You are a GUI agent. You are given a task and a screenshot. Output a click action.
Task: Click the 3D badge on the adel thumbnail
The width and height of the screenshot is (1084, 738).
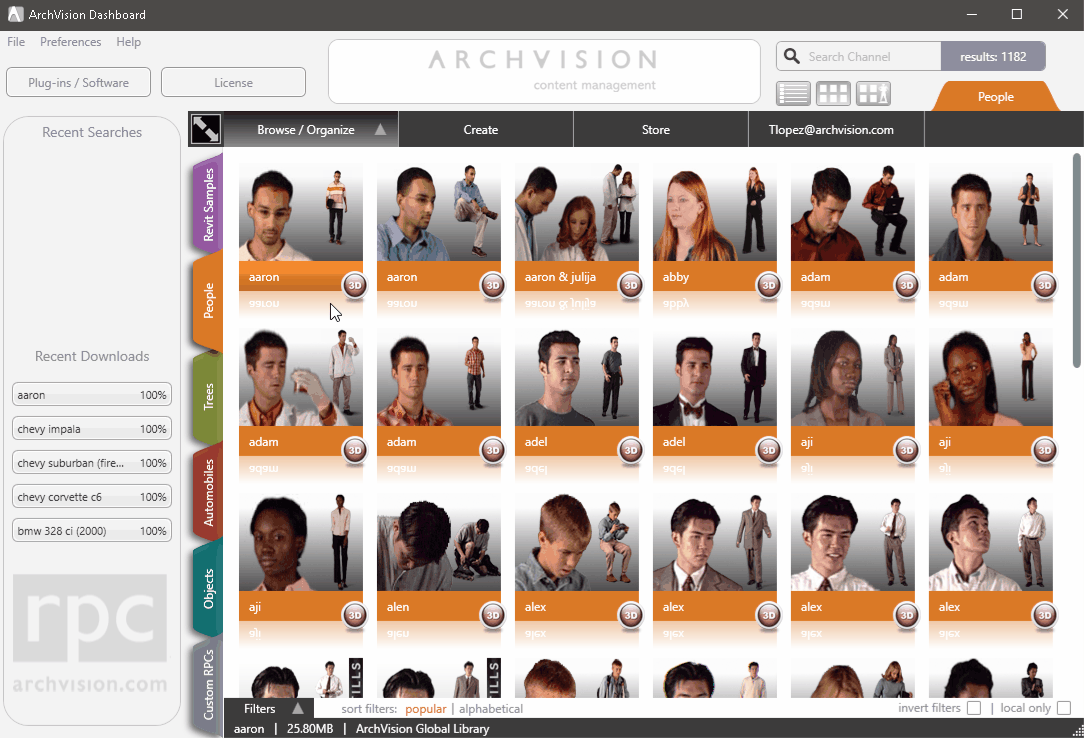630,451
